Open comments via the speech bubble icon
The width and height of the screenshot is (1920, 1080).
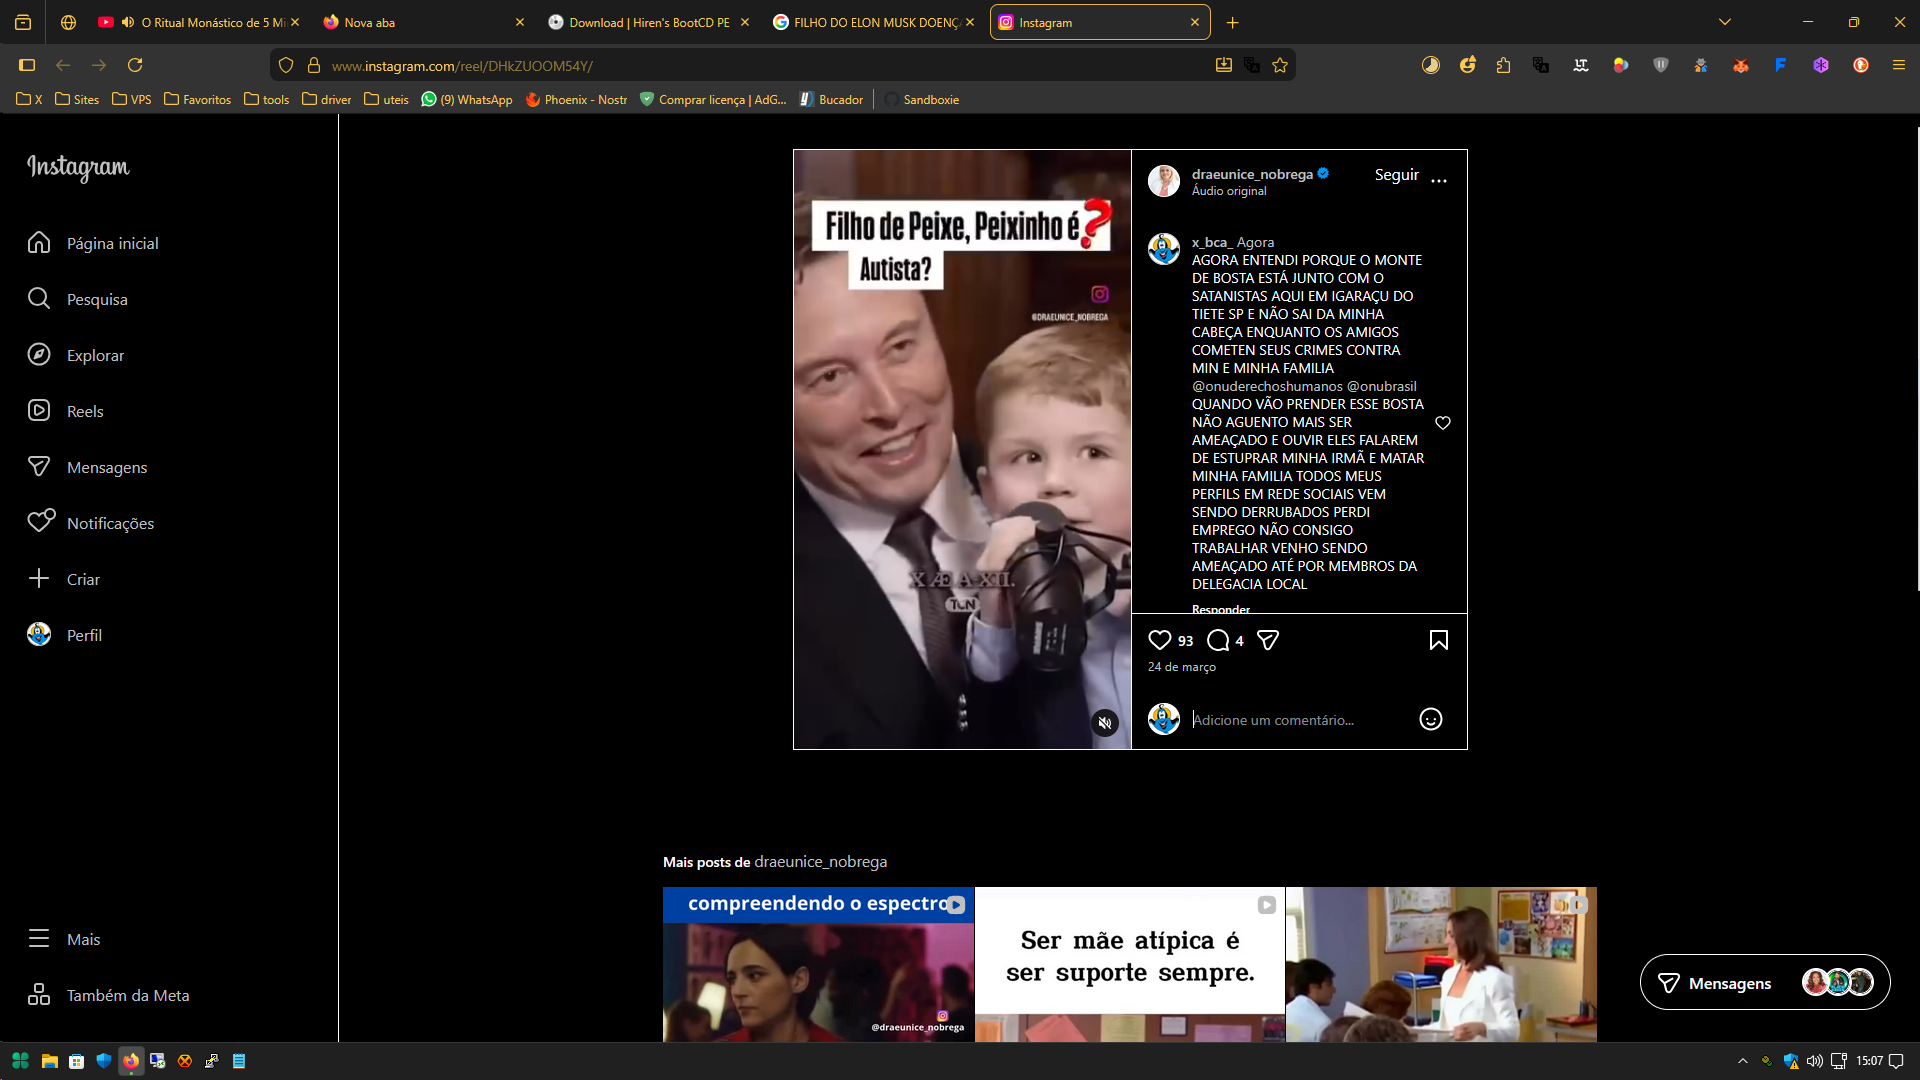1218,640
